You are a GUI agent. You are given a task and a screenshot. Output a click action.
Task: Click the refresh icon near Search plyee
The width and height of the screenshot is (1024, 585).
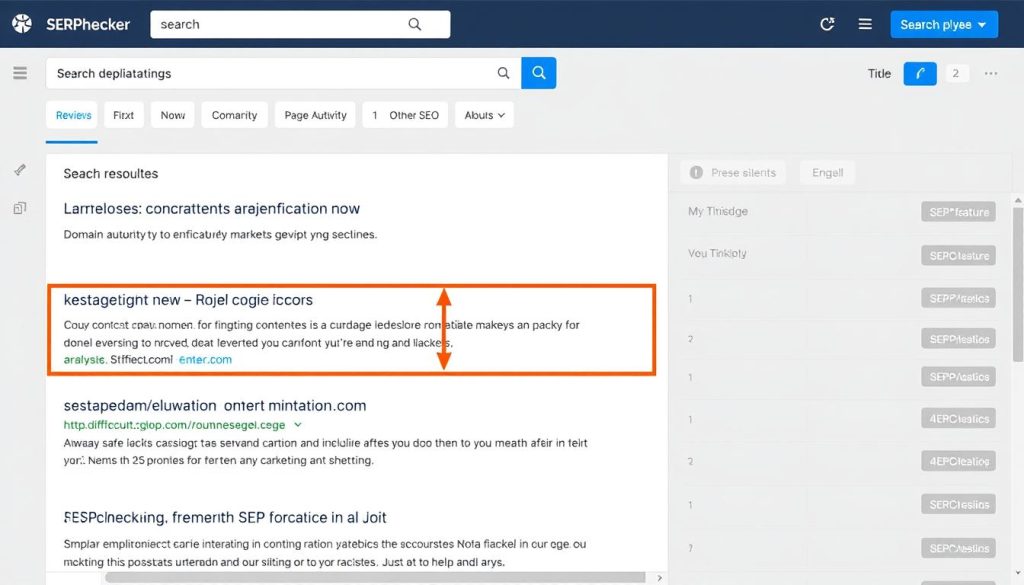click(827, 23)
